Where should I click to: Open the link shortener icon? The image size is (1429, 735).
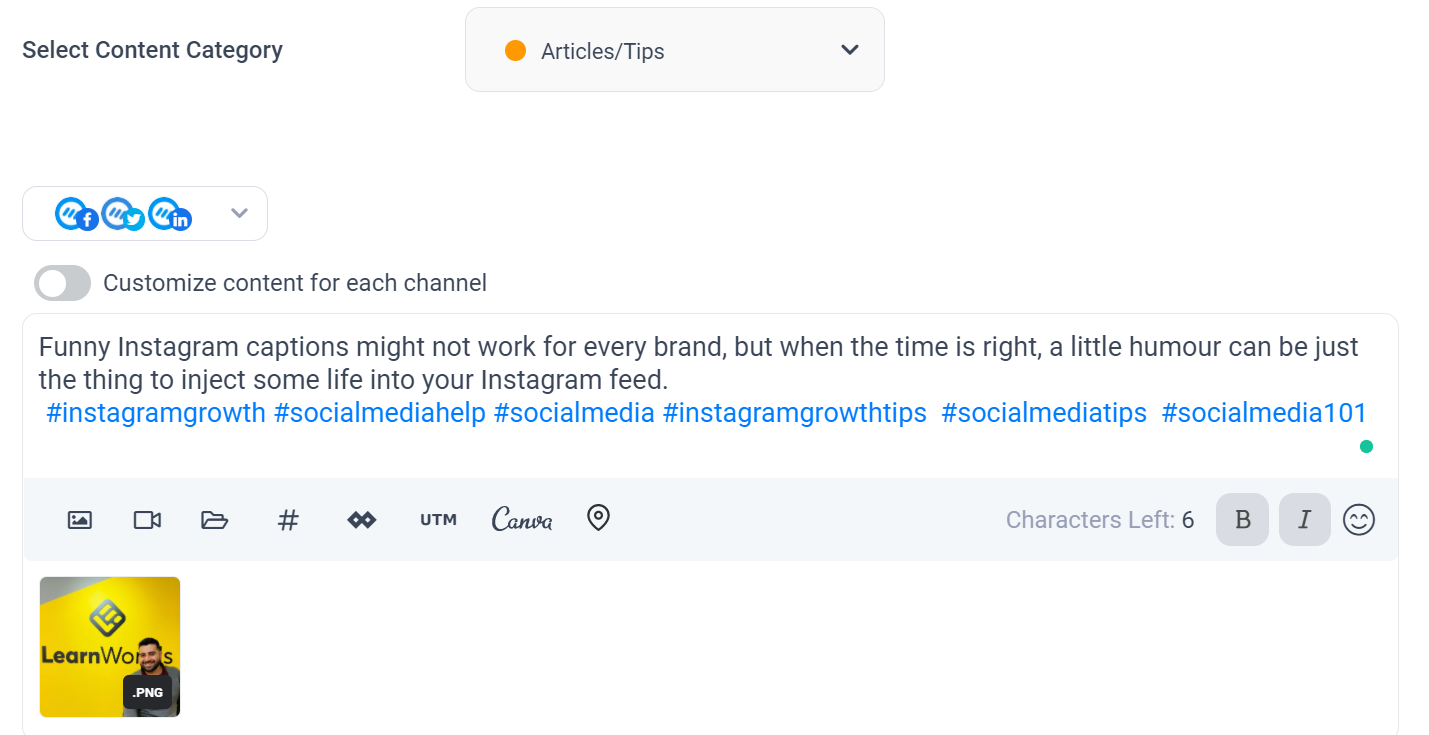(361, 519)
